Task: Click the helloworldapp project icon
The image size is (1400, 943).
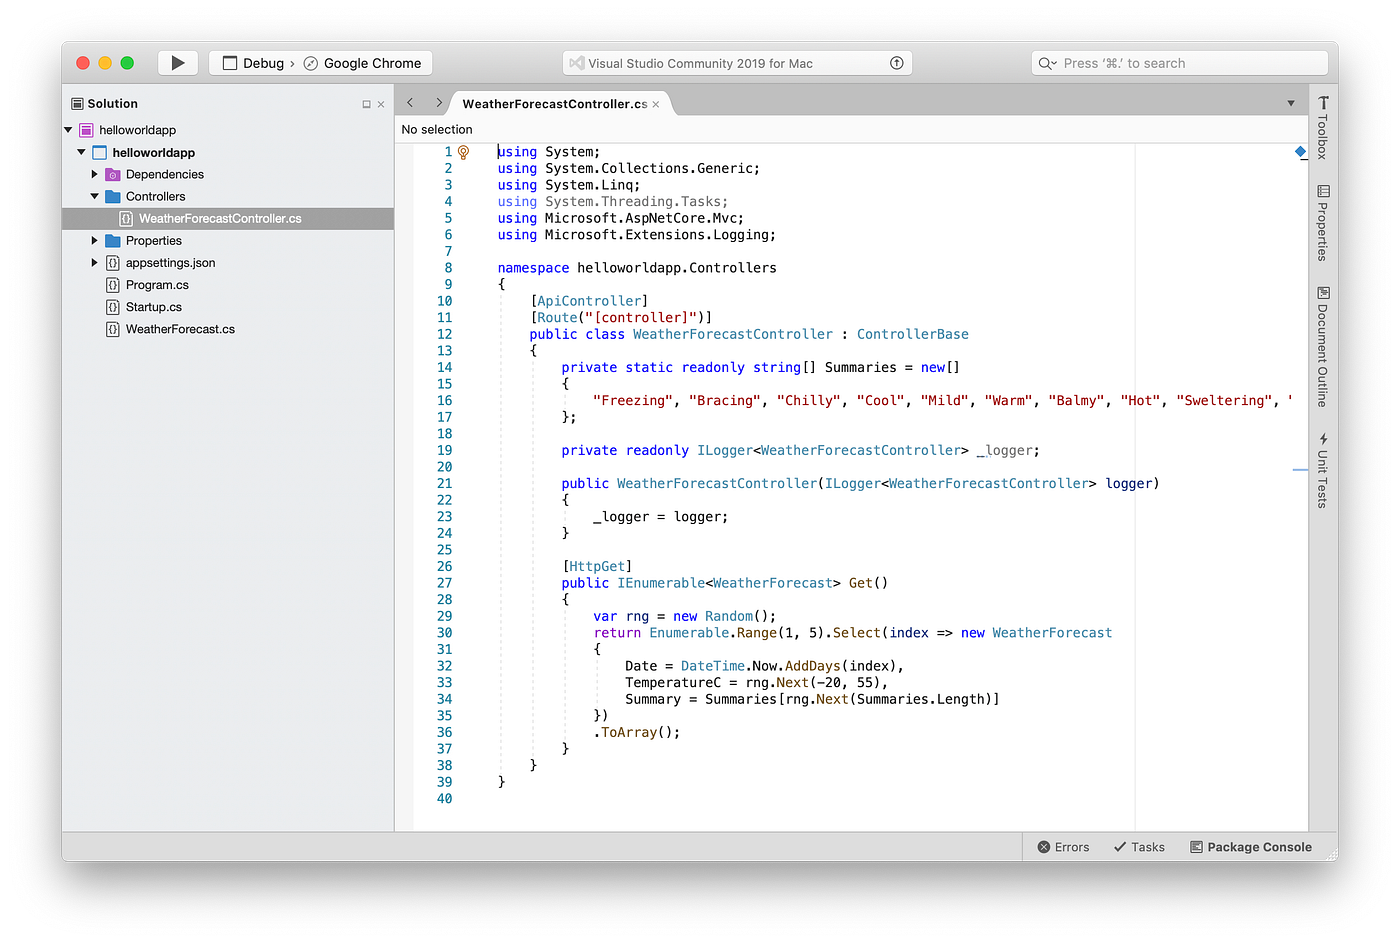Action: (100, 152)
